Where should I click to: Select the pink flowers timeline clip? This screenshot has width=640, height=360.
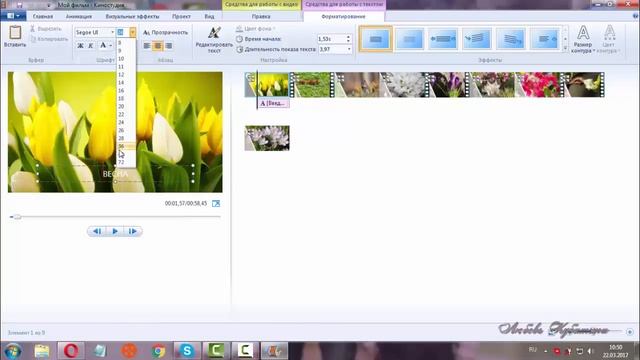pos(538,85)
